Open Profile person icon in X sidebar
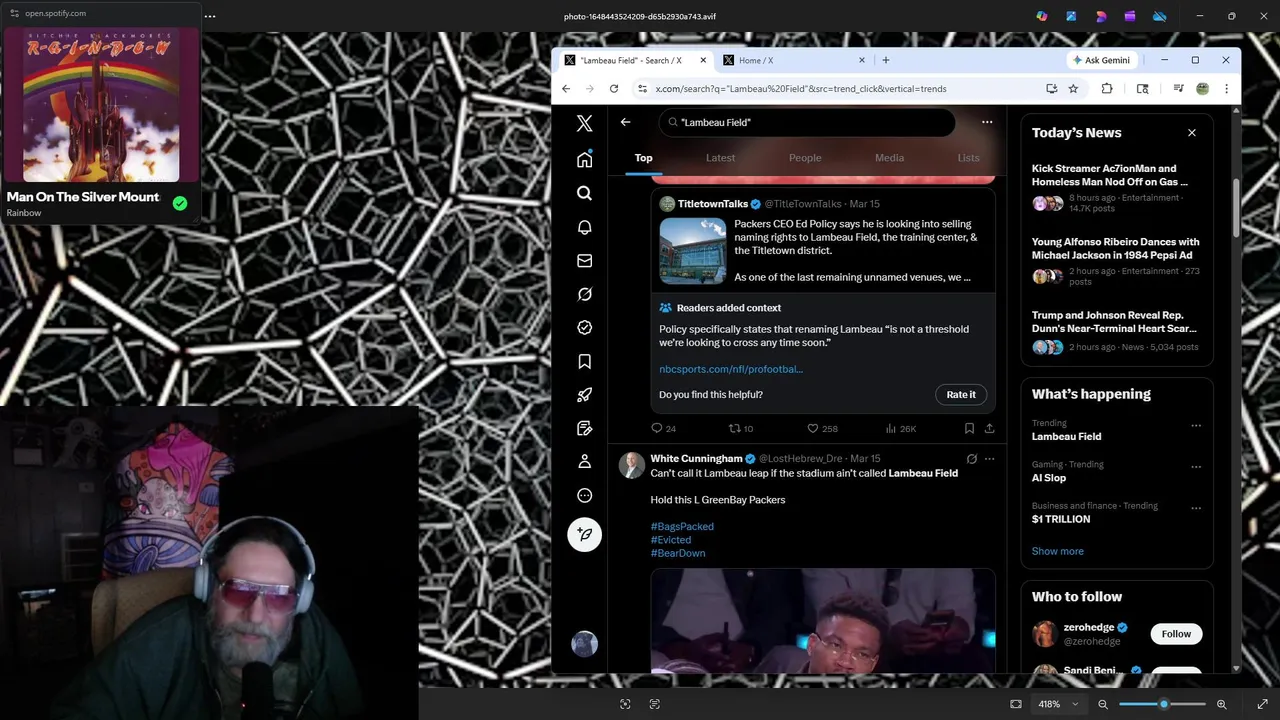The image size is (1280, 720). point(585,462)
